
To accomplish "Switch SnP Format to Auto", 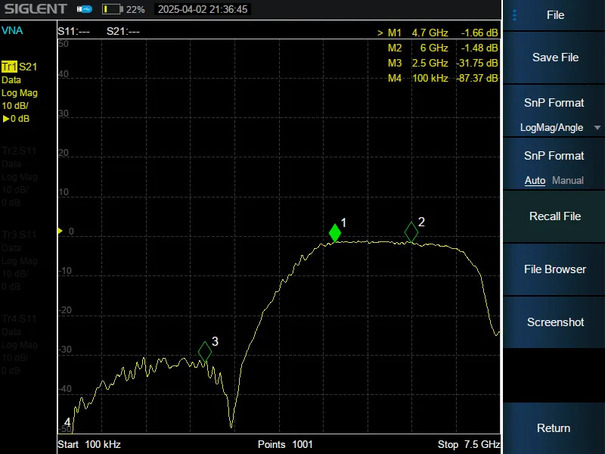I will pyautogui.click(x=535, y=180).
